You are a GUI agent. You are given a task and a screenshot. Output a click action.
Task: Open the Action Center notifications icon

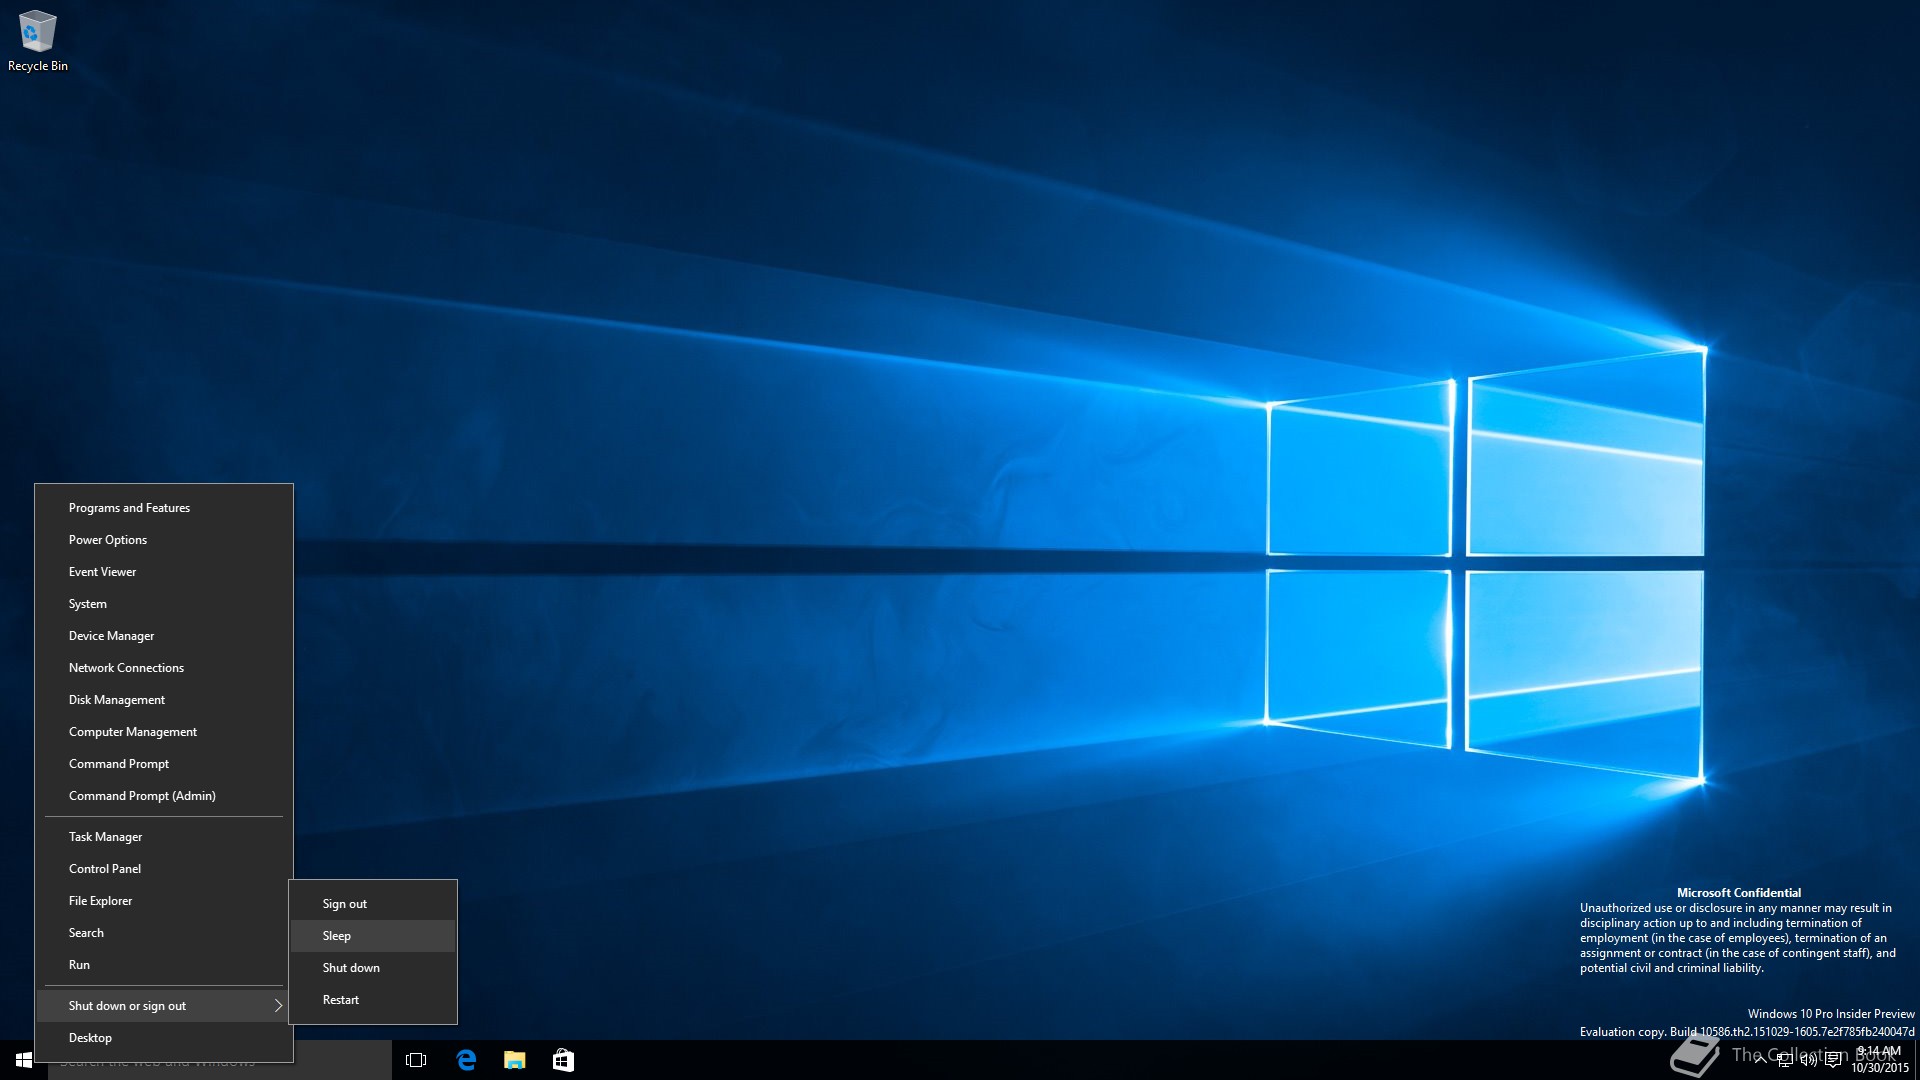coord(1832,1060)
